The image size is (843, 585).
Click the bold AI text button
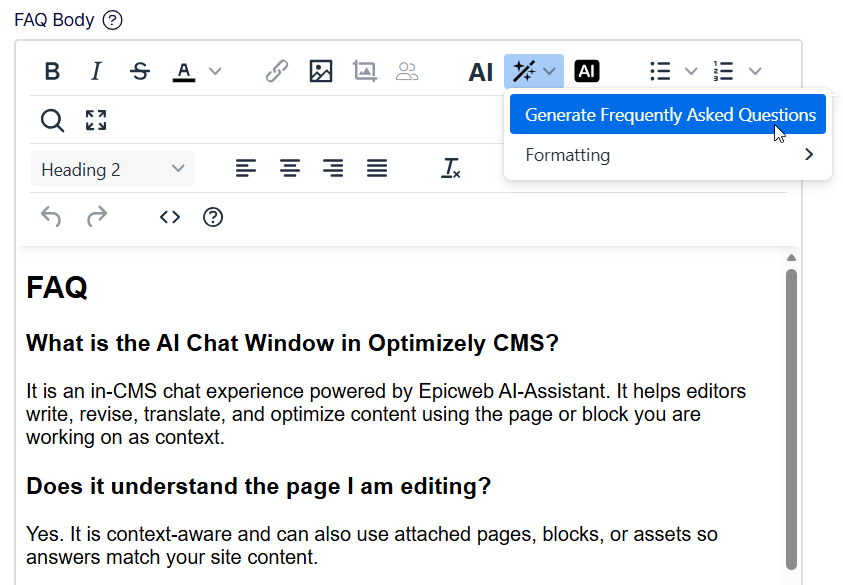(x=480, y=72)
